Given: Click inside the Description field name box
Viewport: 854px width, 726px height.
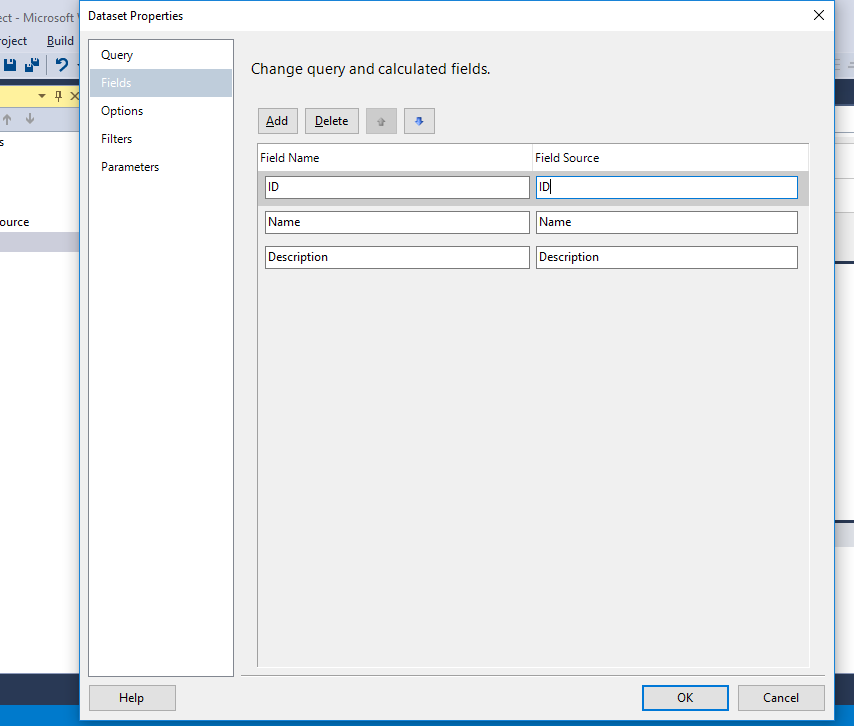Looking at the screenshot, I should tap(396, 257).
